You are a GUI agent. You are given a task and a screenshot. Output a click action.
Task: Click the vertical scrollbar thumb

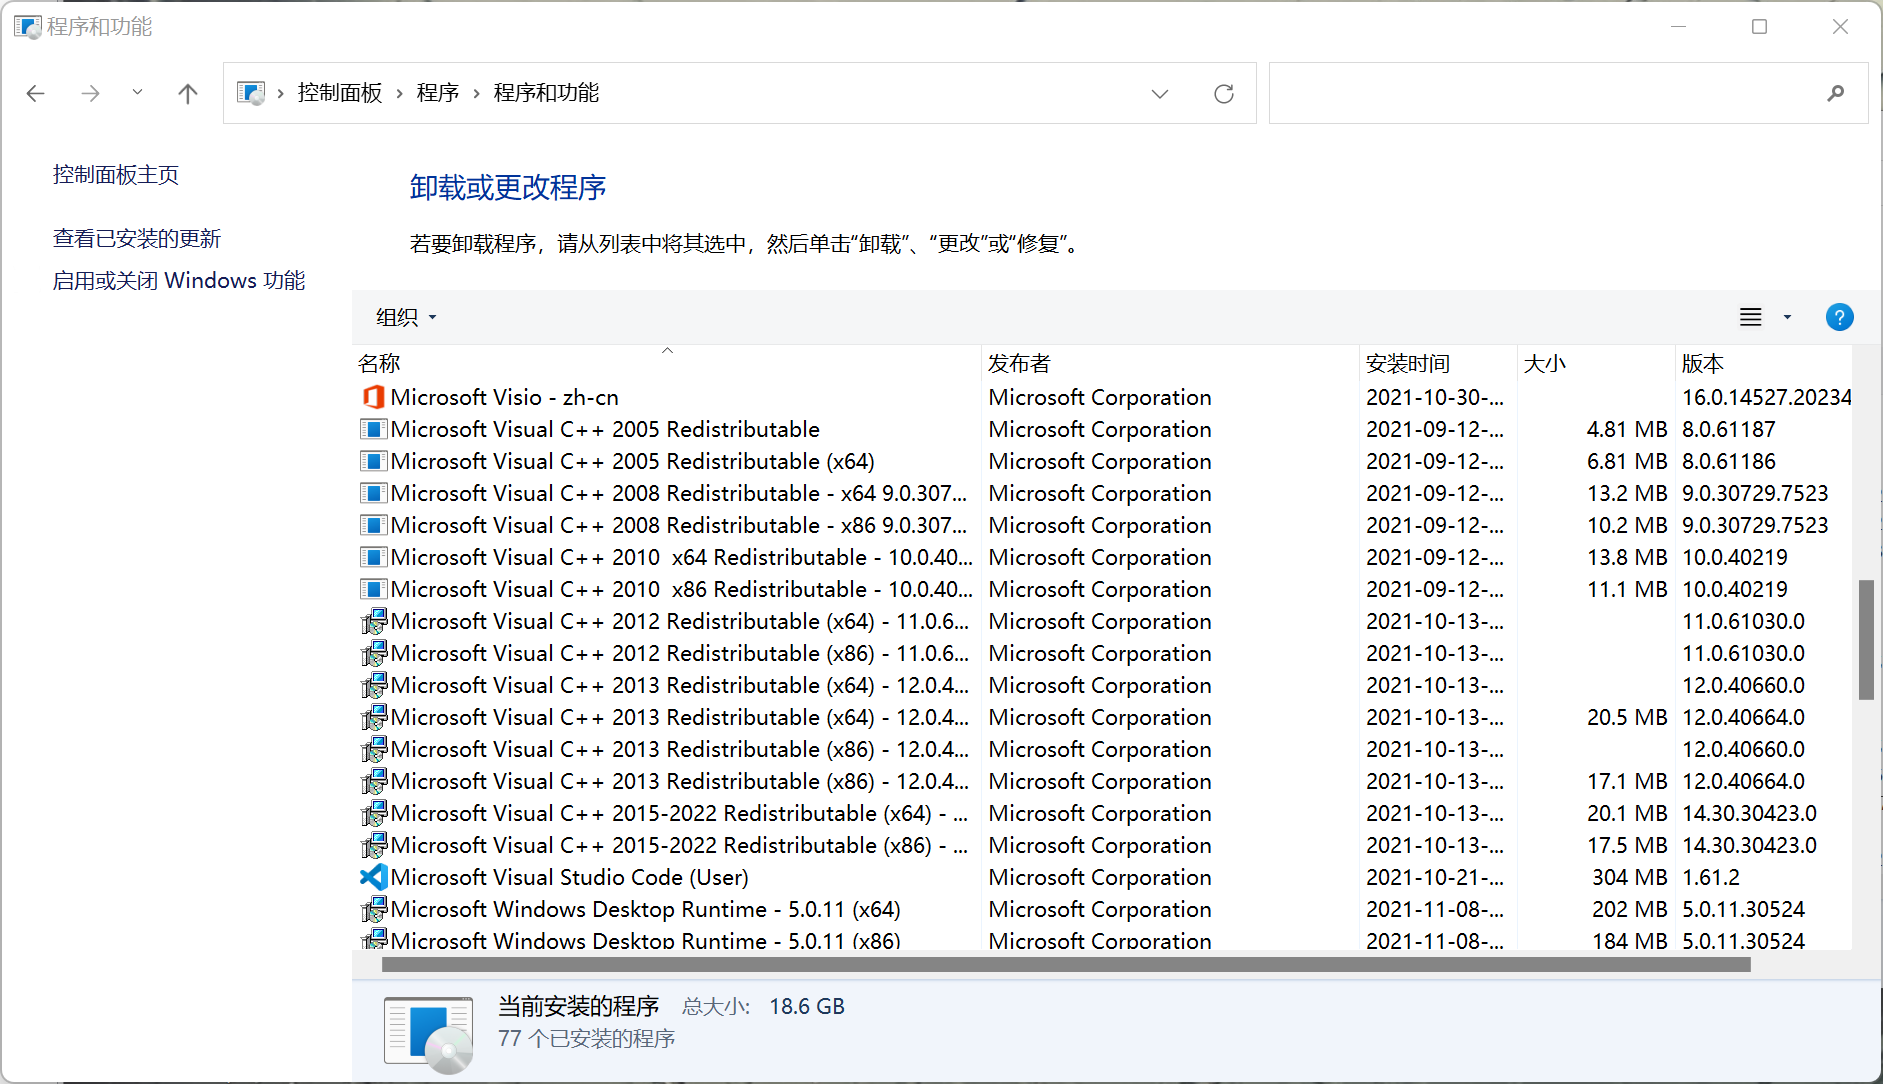click(x=1866, y=639)
